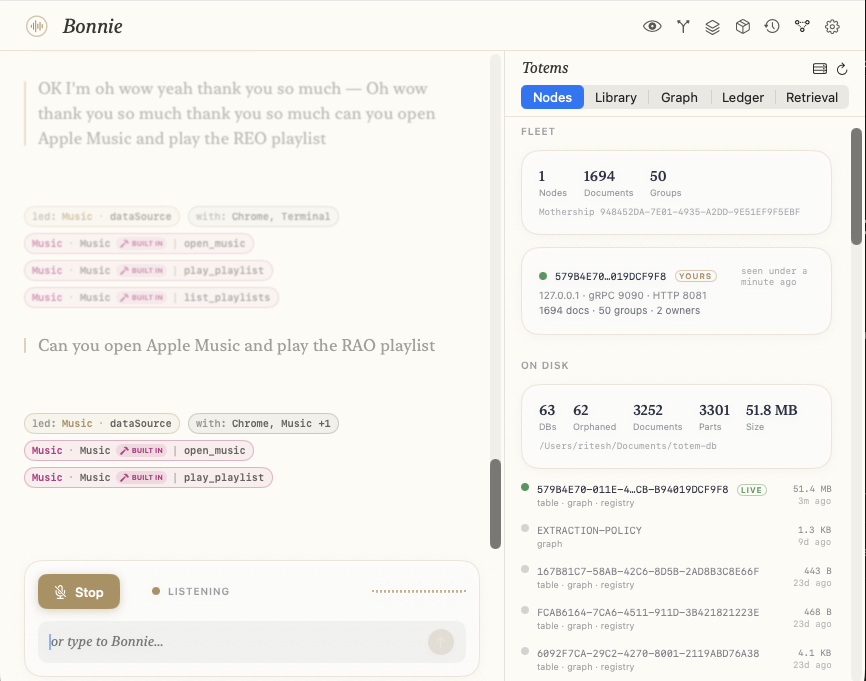Viewport: 866px width, 681px height.
Task: Switch to the Library tab
Action: pos(615,97)
